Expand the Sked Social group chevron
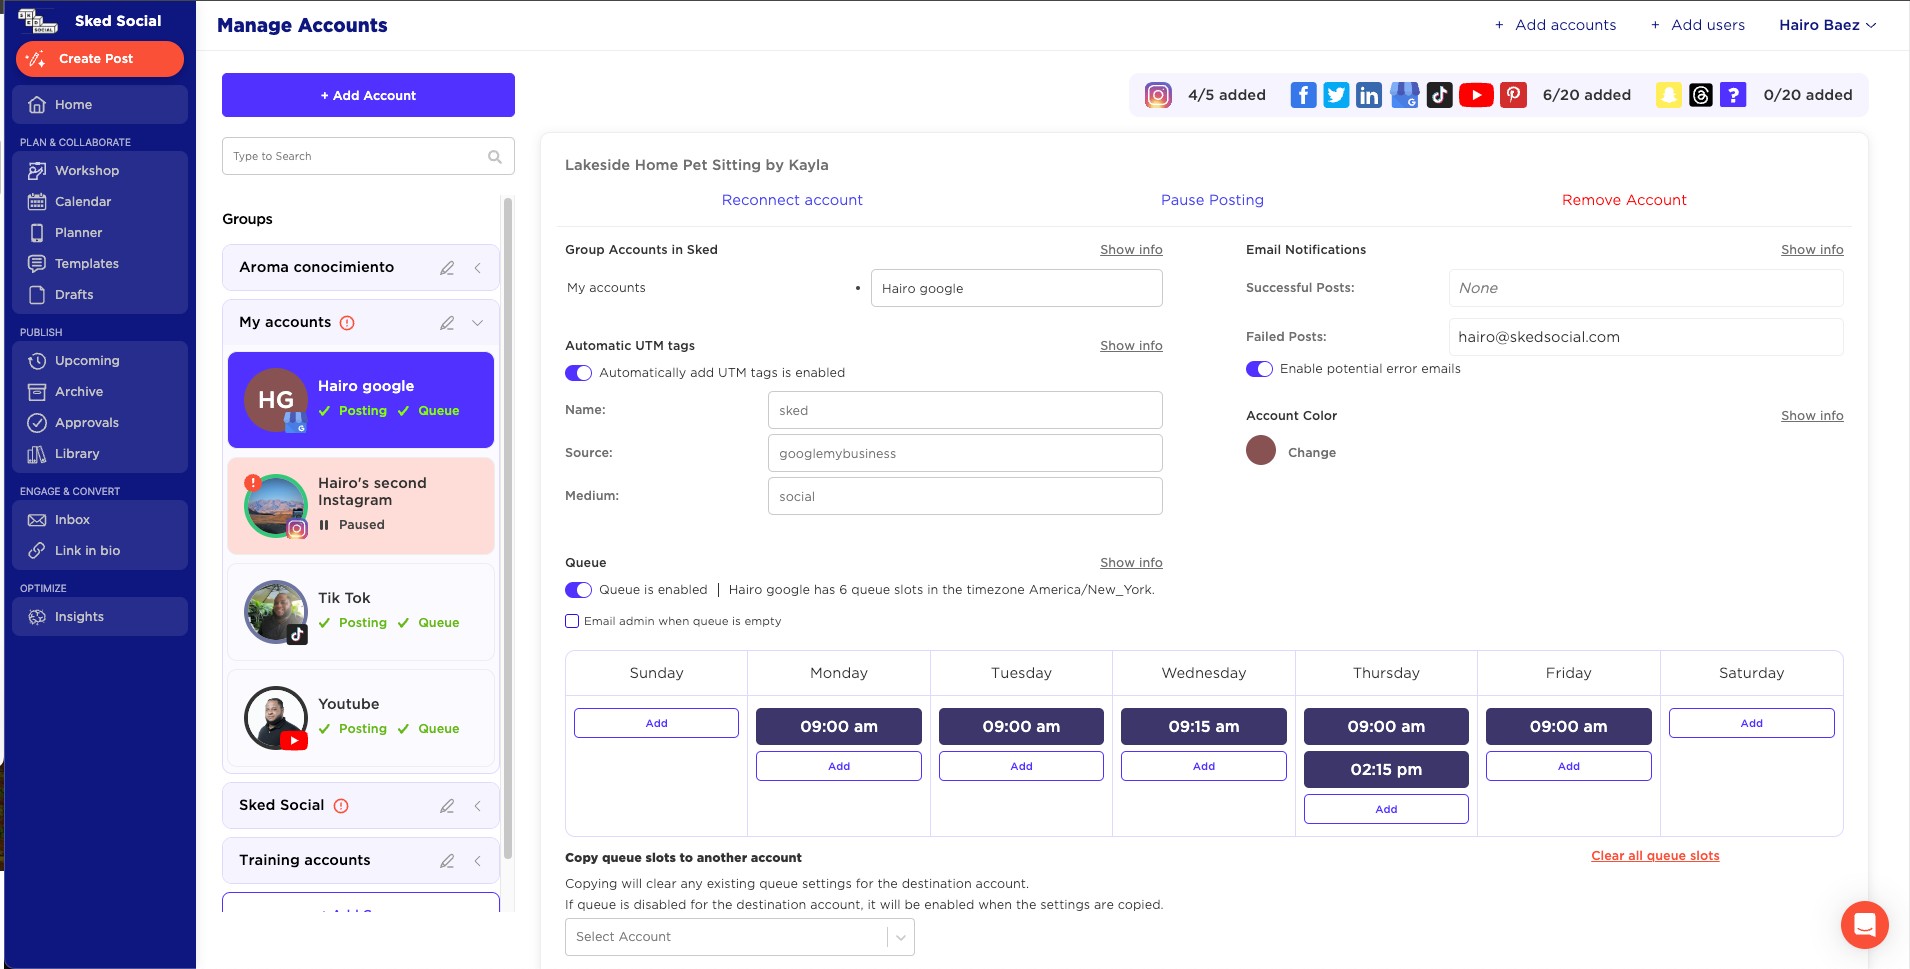Image resolution: width=1910 pixels, height=969 pixels. point(478,806)
